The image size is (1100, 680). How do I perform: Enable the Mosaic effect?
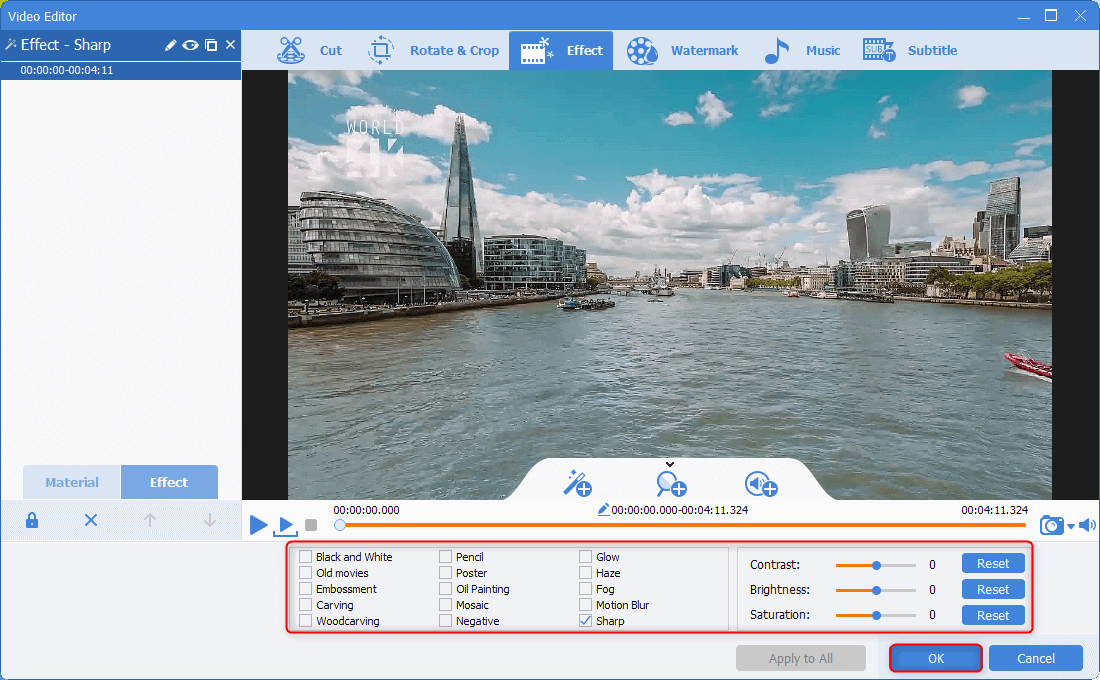pyautogui.click(x=445, y=605)
